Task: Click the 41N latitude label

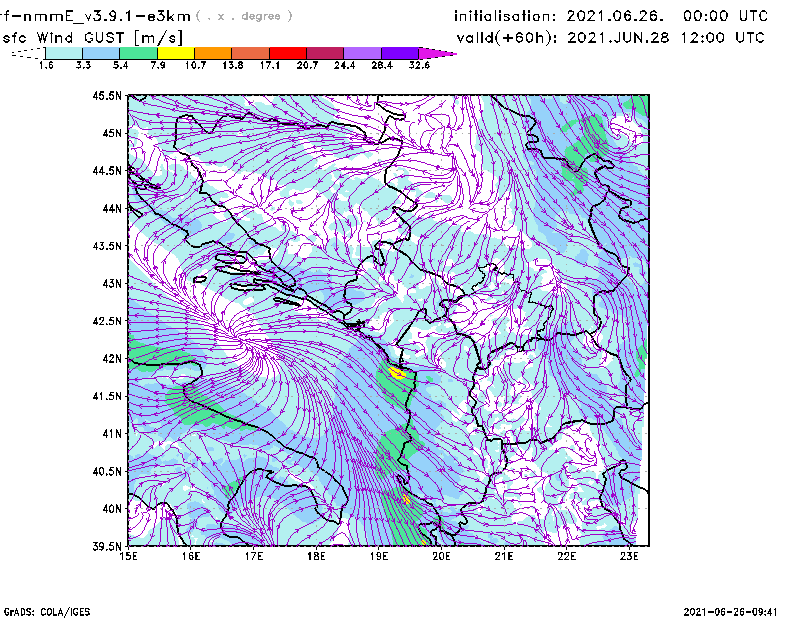Action: click(112, 434)
